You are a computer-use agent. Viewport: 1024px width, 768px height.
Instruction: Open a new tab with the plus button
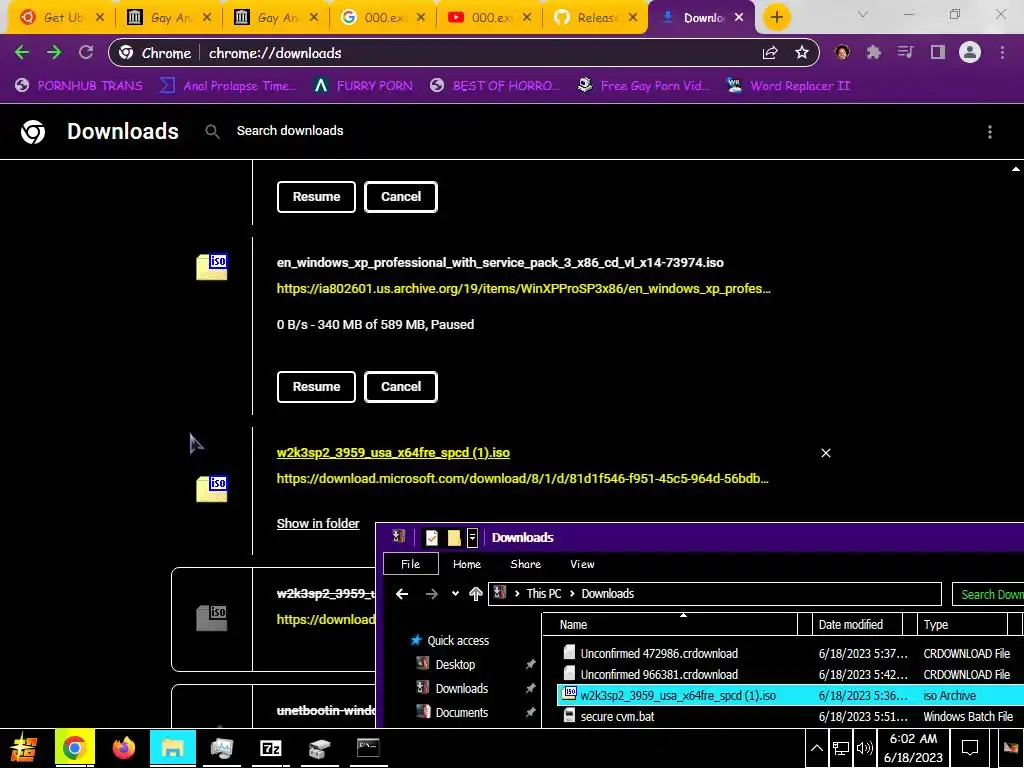point(776,18)
